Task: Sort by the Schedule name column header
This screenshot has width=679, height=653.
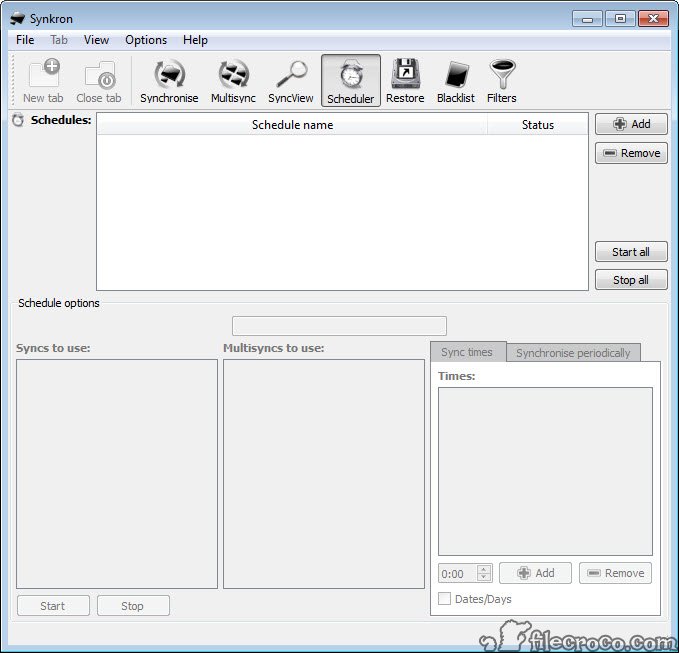Action: pos(292,125)
